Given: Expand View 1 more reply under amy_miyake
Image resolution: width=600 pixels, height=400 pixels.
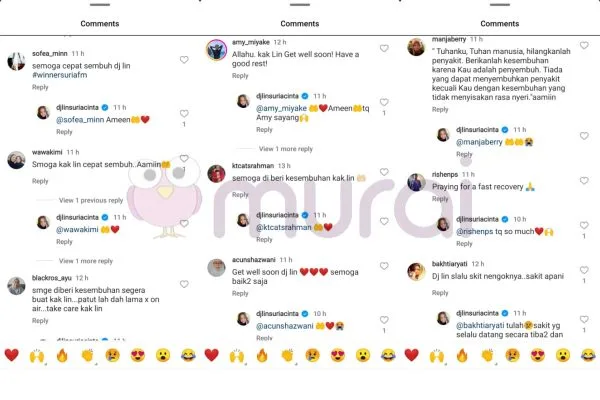Looking at the screenshot, I should coord(286,149).
